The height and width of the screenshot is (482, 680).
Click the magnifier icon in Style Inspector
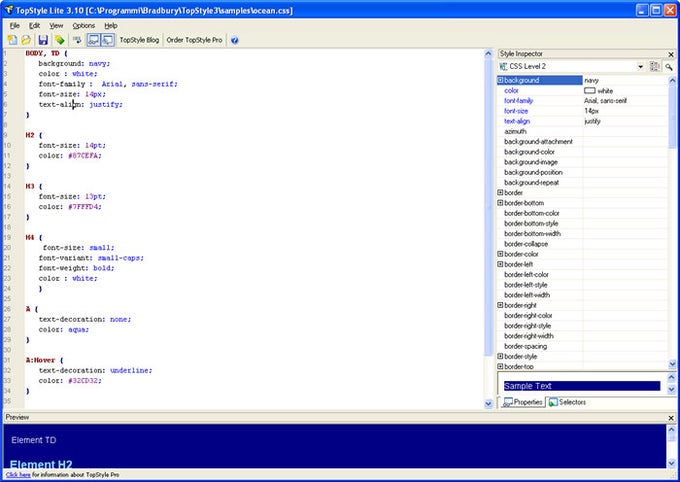[669, 66]
